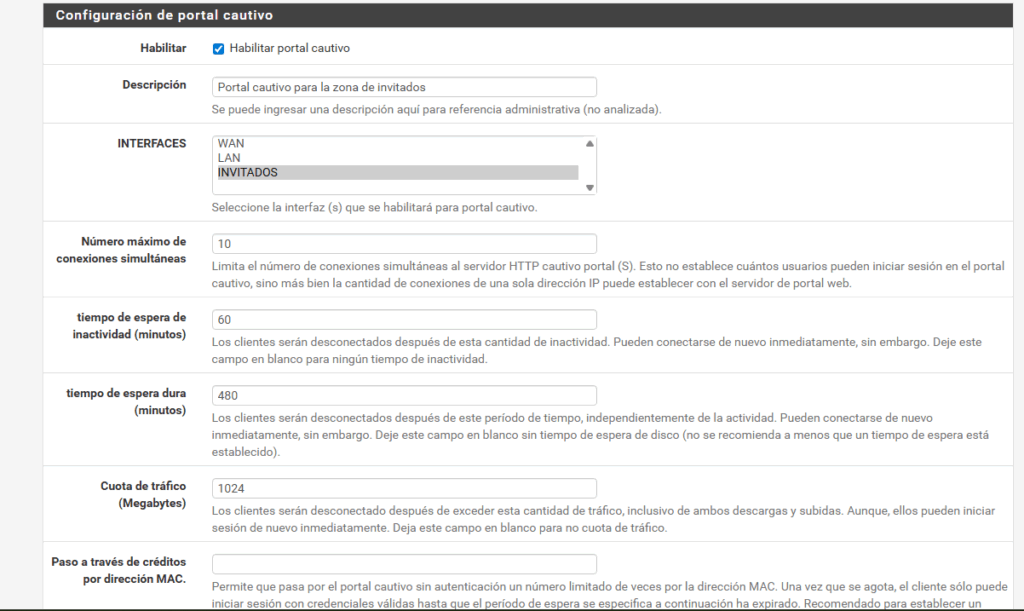The height and width of the screenshot is (611, 1024).
Task: Click the inactivity timeout field showing 60
Action: click(404, 320)
